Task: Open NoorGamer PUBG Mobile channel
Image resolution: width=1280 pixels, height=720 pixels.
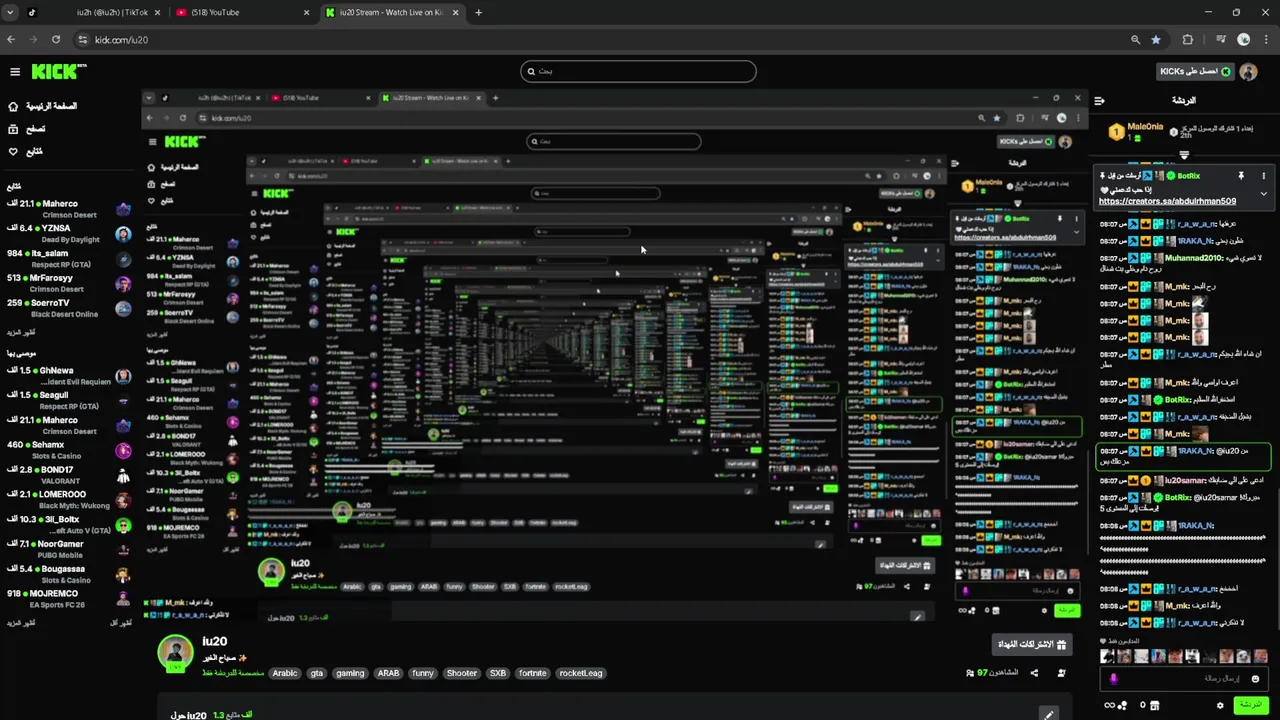Action: click(68, 549)
